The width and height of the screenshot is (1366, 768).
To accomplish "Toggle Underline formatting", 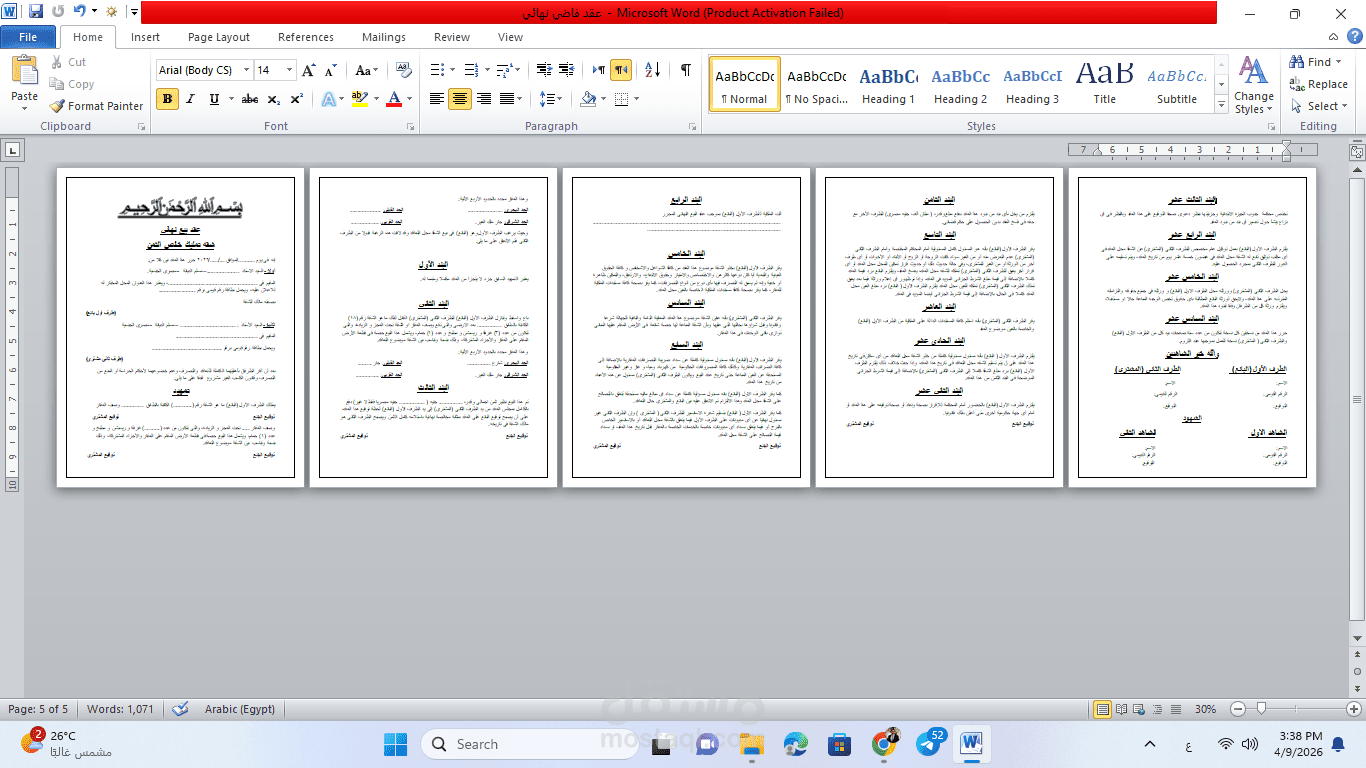I will (x=214, y=99).
